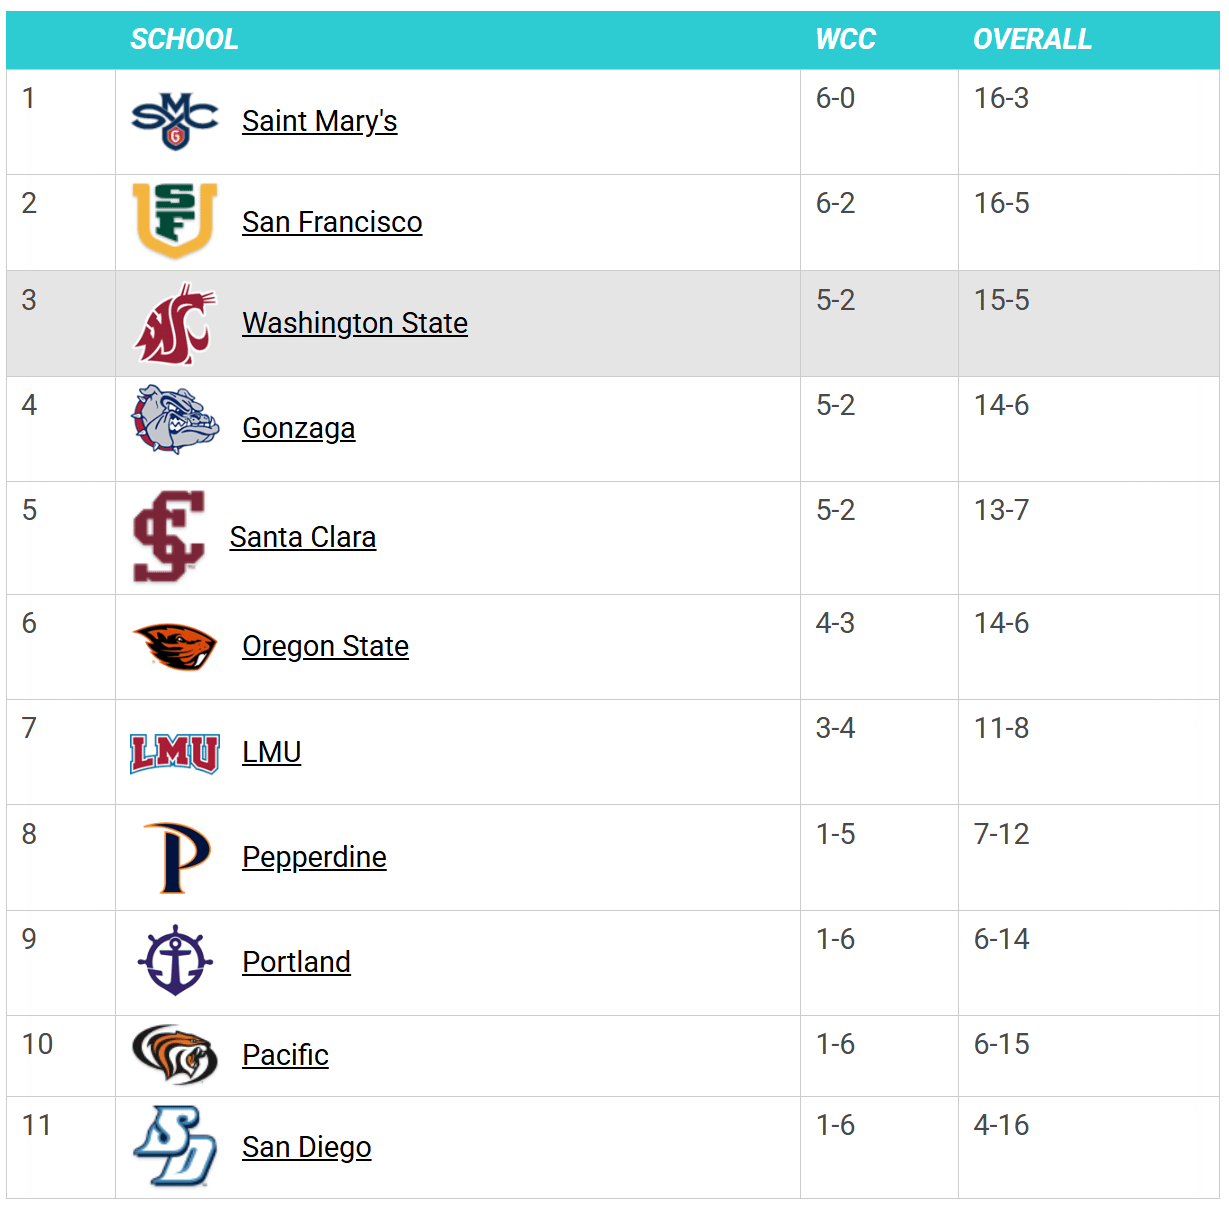Click the Washington State Cougars logo
This screenshot has width=1229, height=1207.
pos(175,324)
